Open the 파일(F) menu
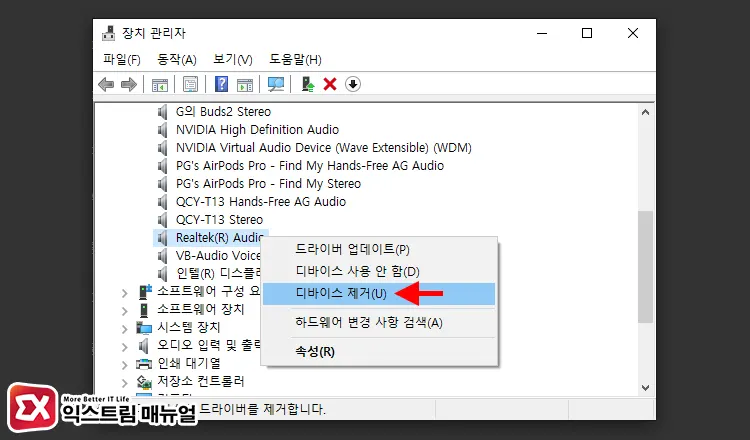 click(x=121, y=59)
